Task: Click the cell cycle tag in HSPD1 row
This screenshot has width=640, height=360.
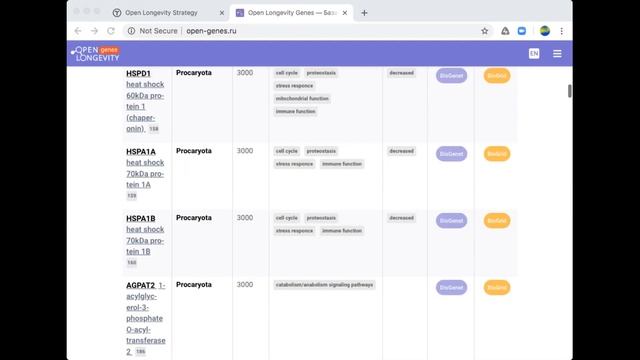Action: click(287, 73)
